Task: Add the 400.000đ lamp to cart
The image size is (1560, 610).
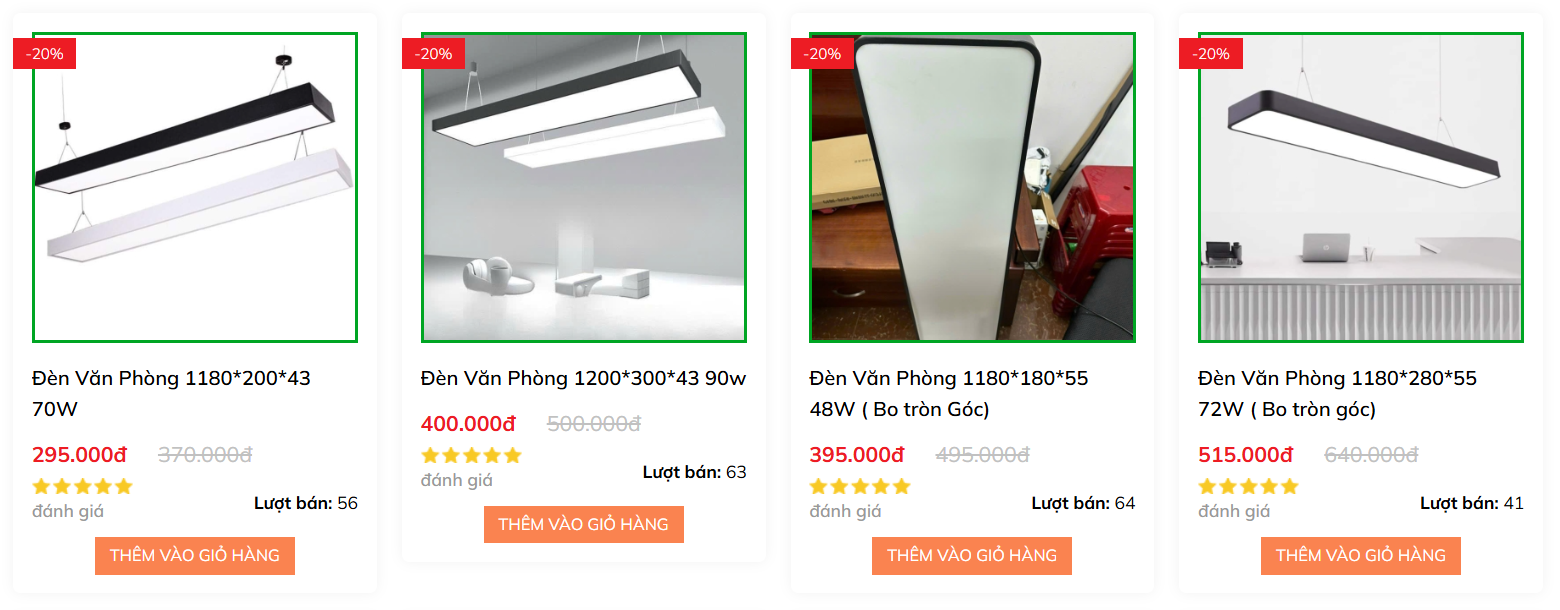Action: point(584,525)
